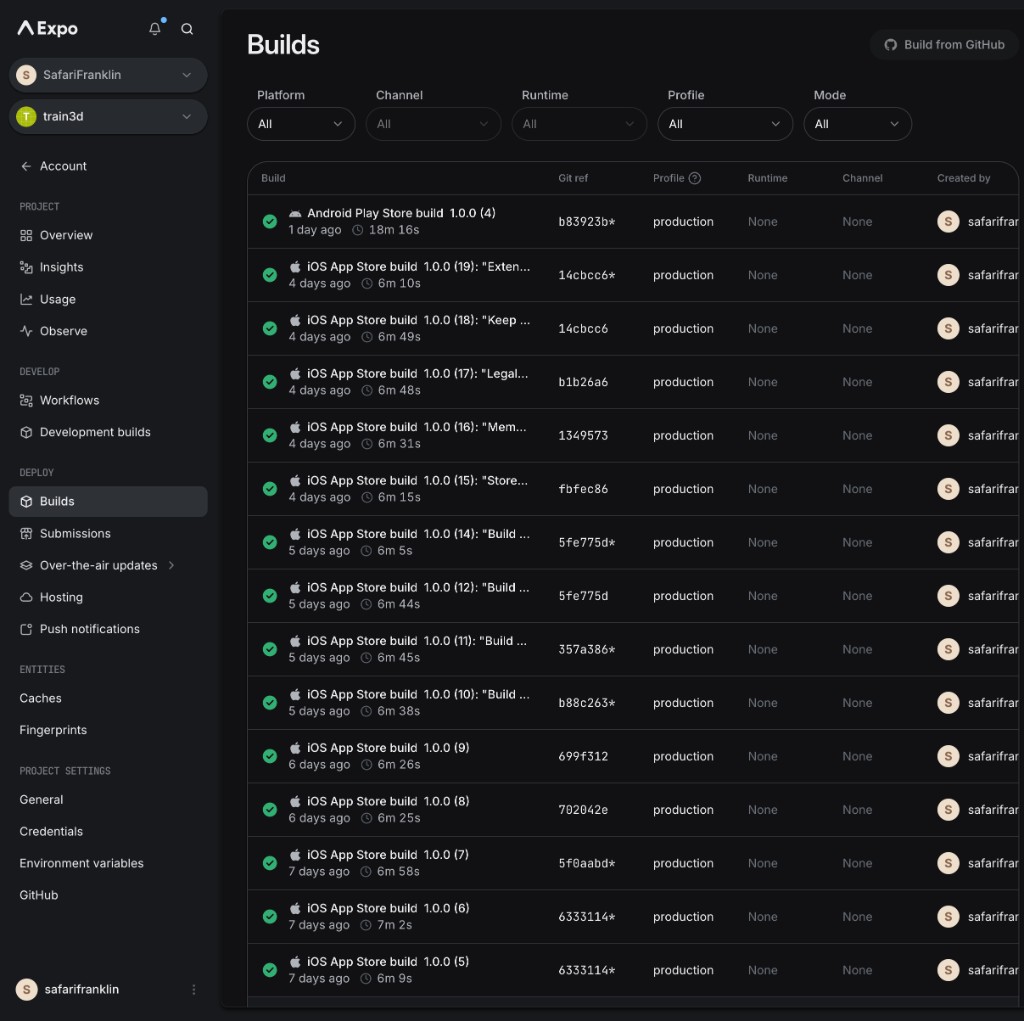
Task: Click the clock duration 18m 16s
Action: 385,230
